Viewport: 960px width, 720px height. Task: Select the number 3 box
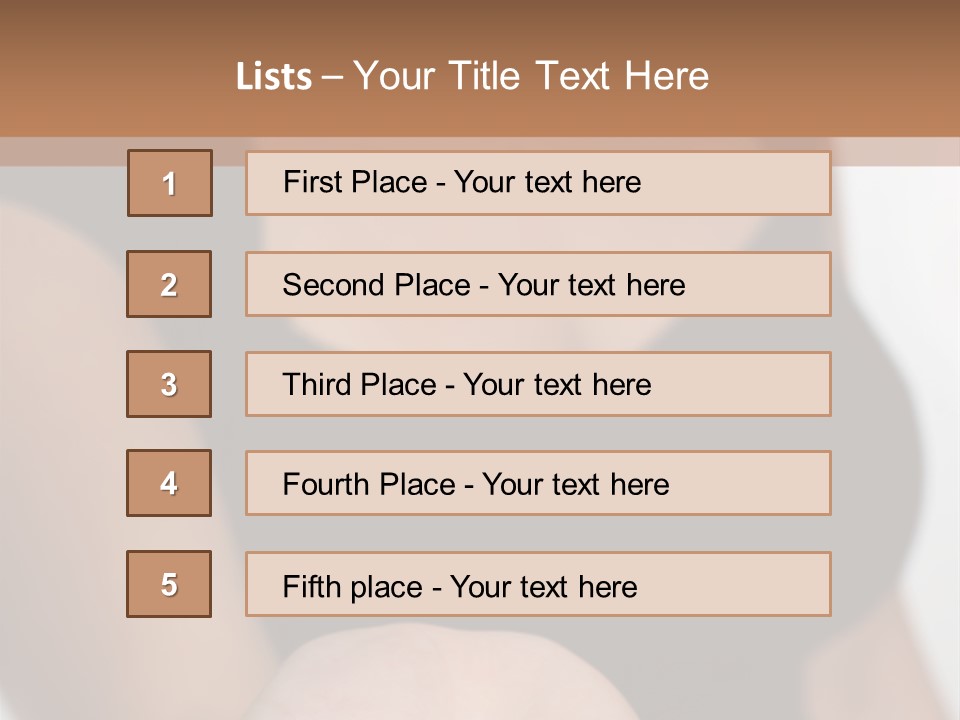coord(169,384)
